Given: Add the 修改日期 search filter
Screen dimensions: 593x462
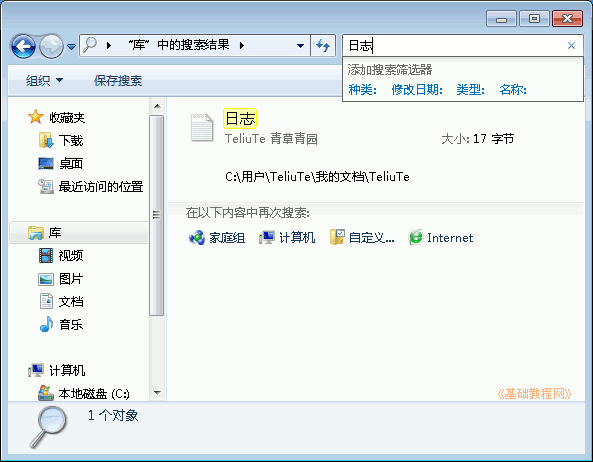Looking at the screenshot, I should pos(417,90).
